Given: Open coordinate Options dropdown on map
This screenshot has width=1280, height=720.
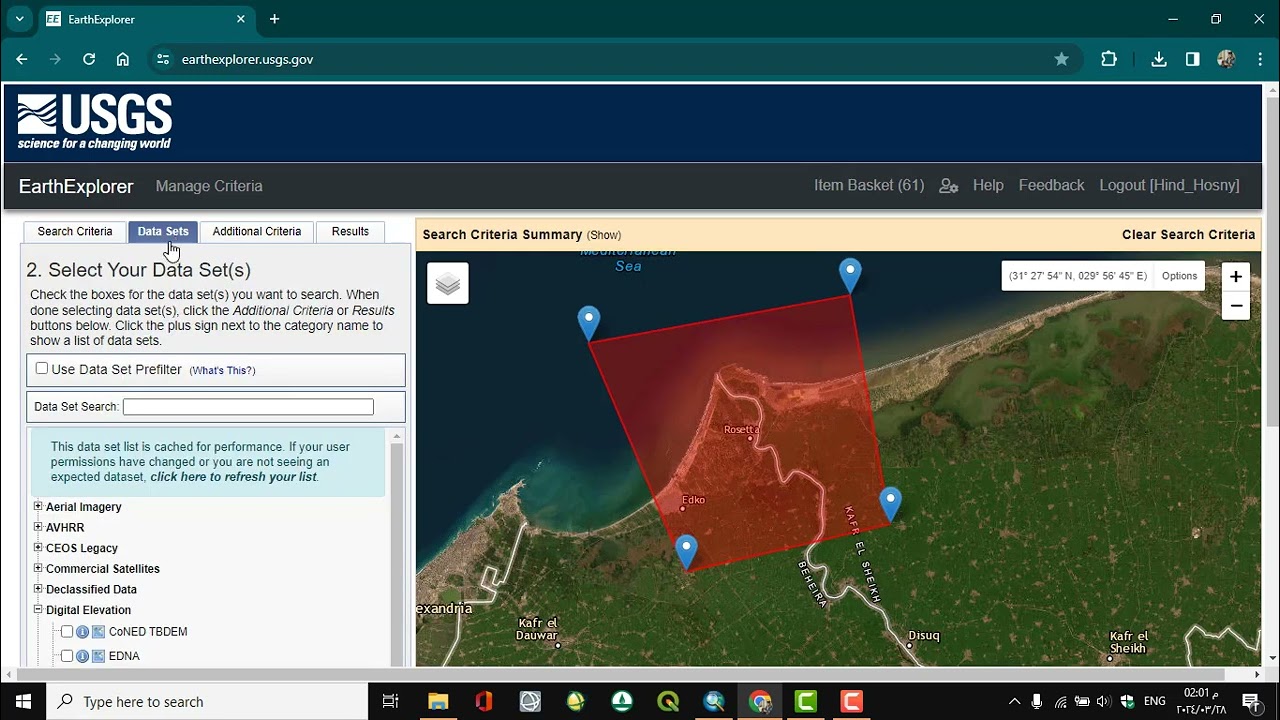Looking at the screenshot, I should (1179, 276).
